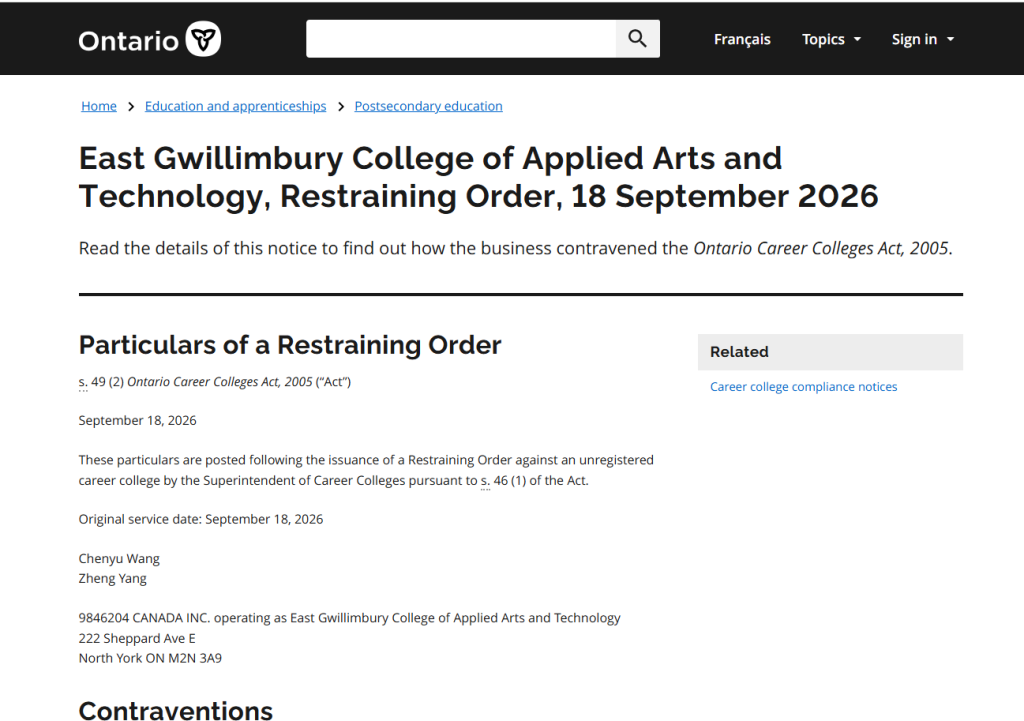Click the name 'Zheng Yang'
This screenshot has height=721, width=1024.
pyautogui.click(x=112, y=579)
